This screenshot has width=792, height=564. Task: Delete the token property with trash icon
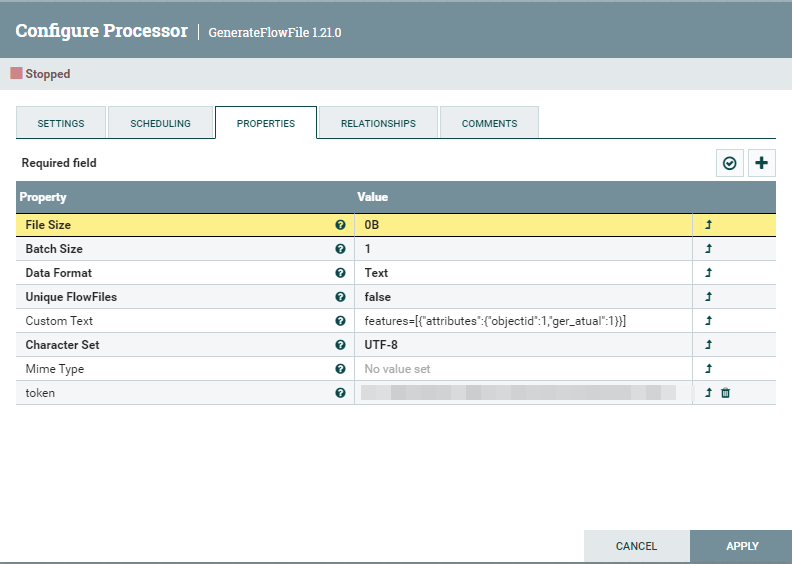pos(725,393)
